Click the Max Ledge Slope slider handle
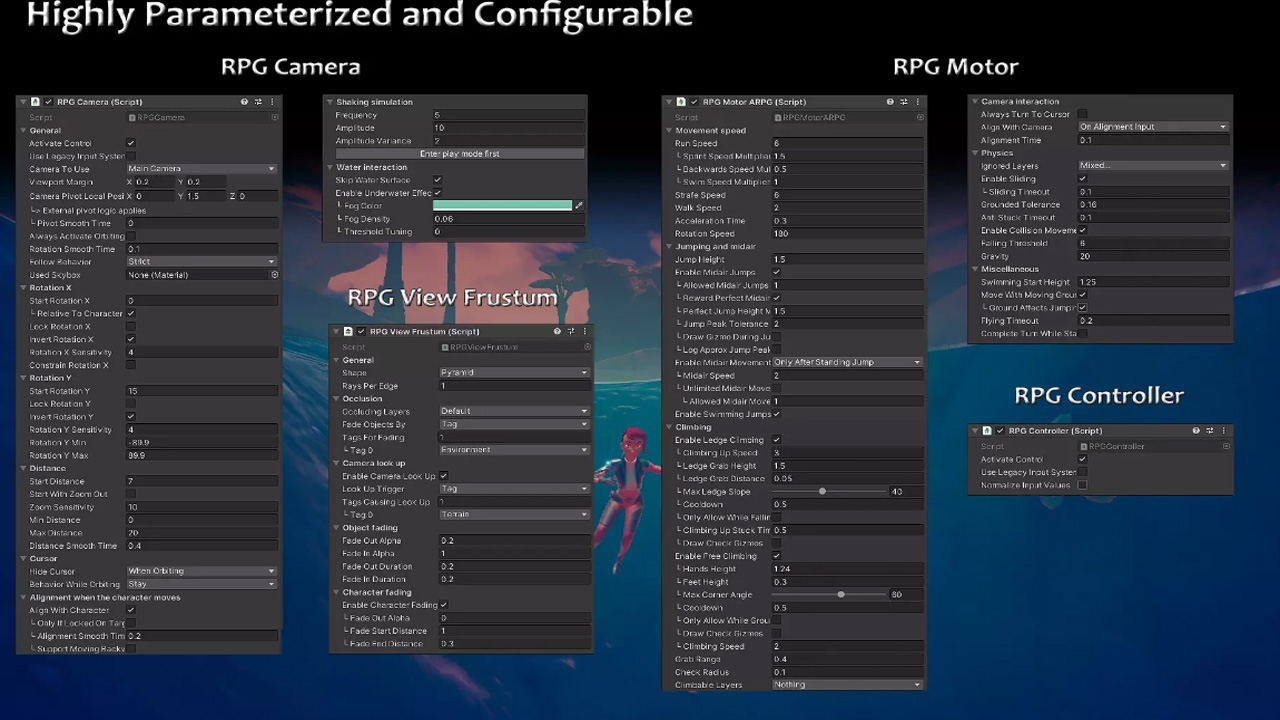 (x=822, y=492)
